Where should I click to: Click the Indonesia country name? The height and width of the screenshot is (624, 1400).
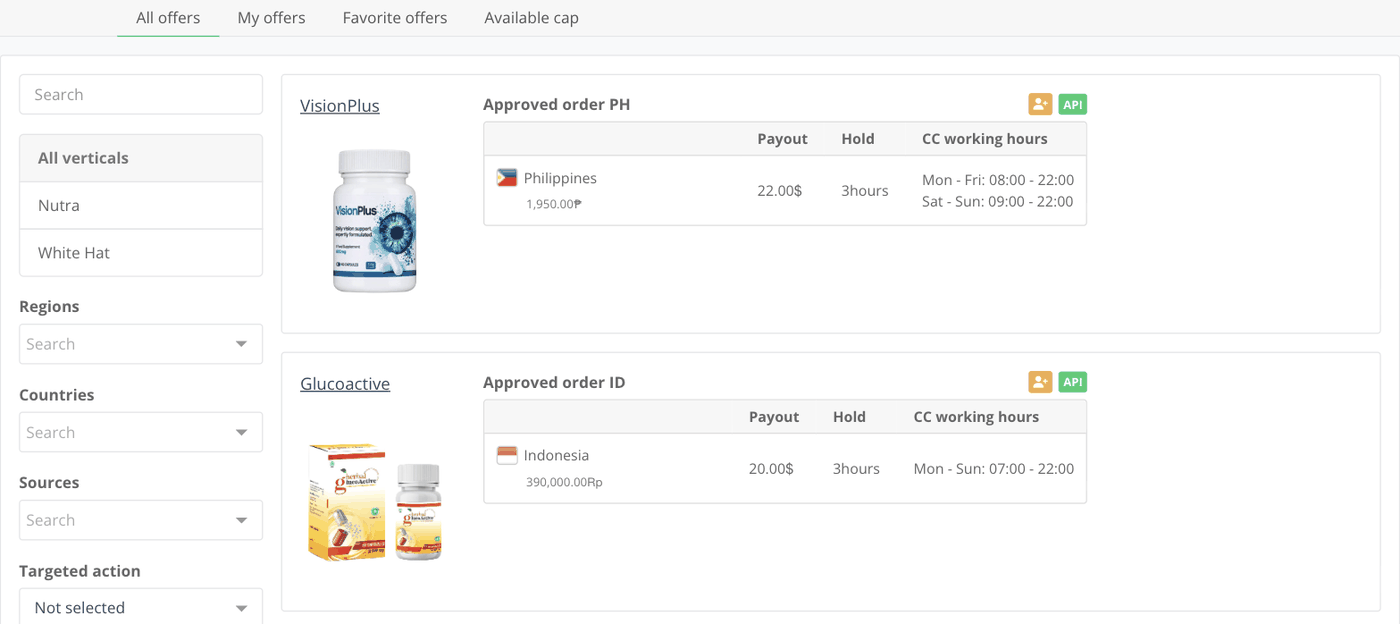tap(556, 455)
